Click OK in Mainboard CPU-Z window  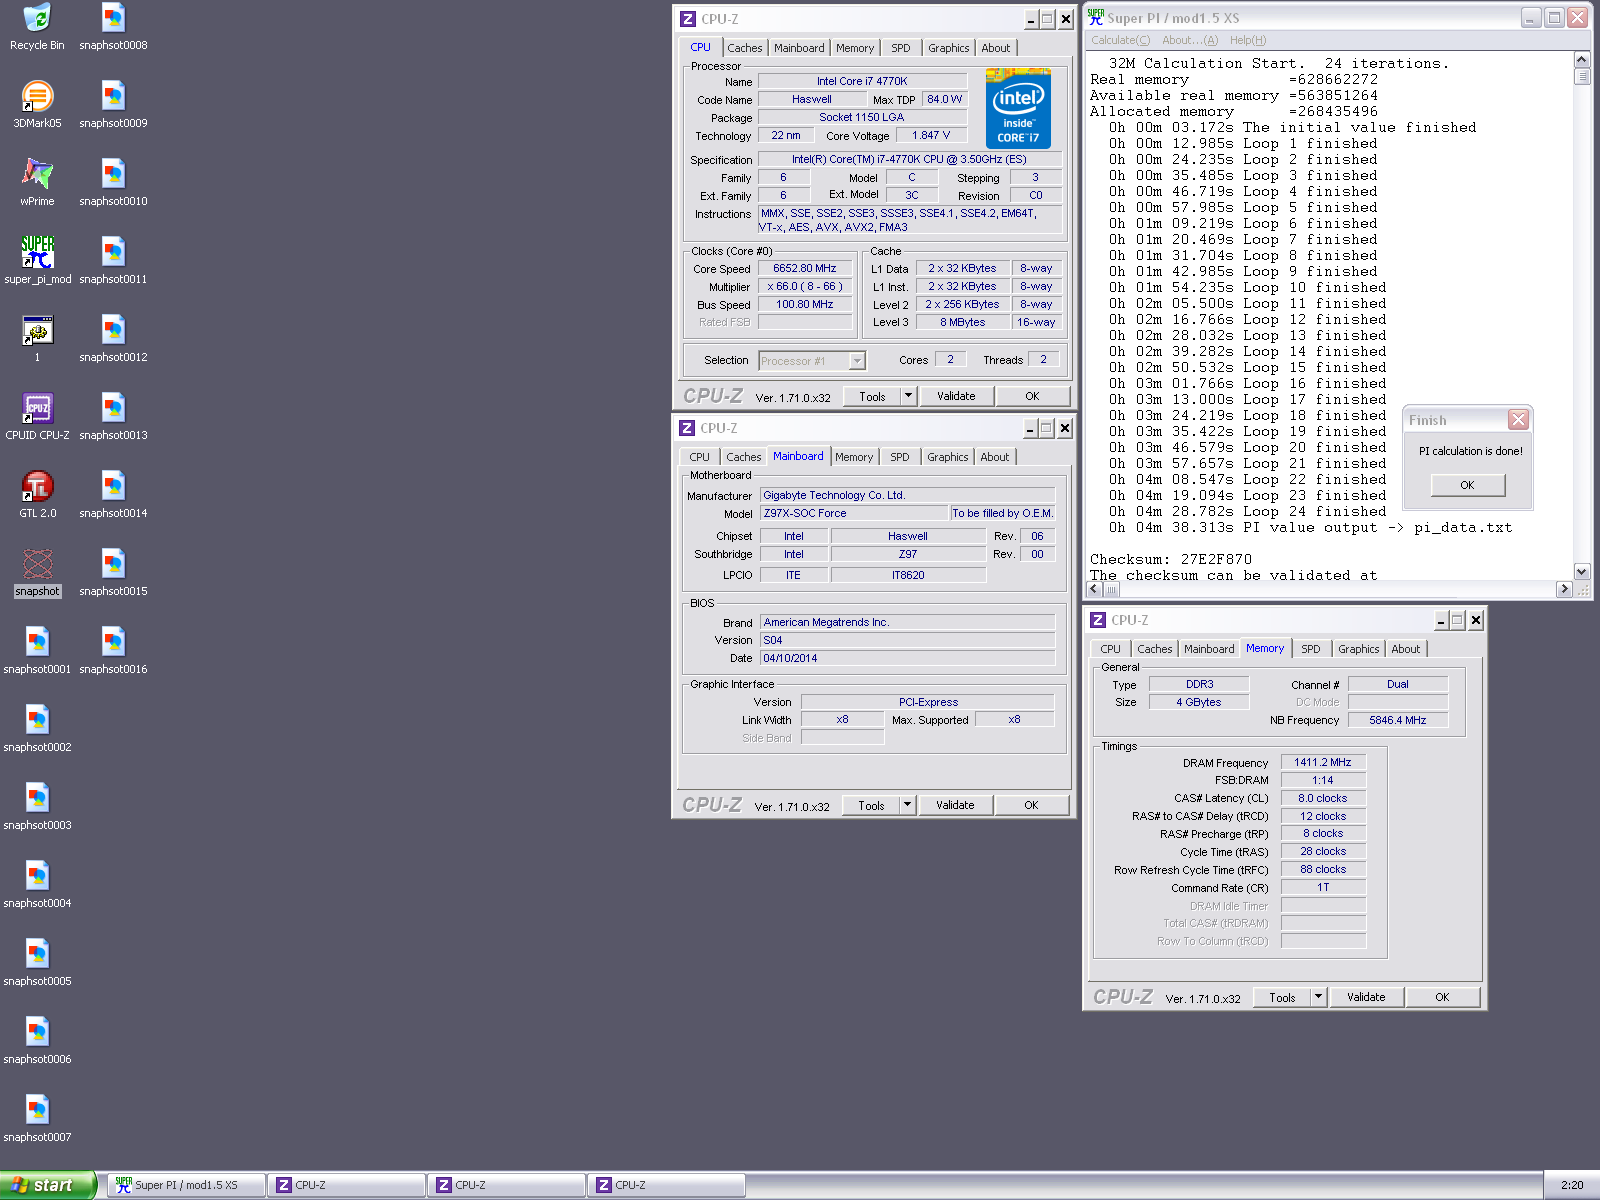pos(1031,805)
